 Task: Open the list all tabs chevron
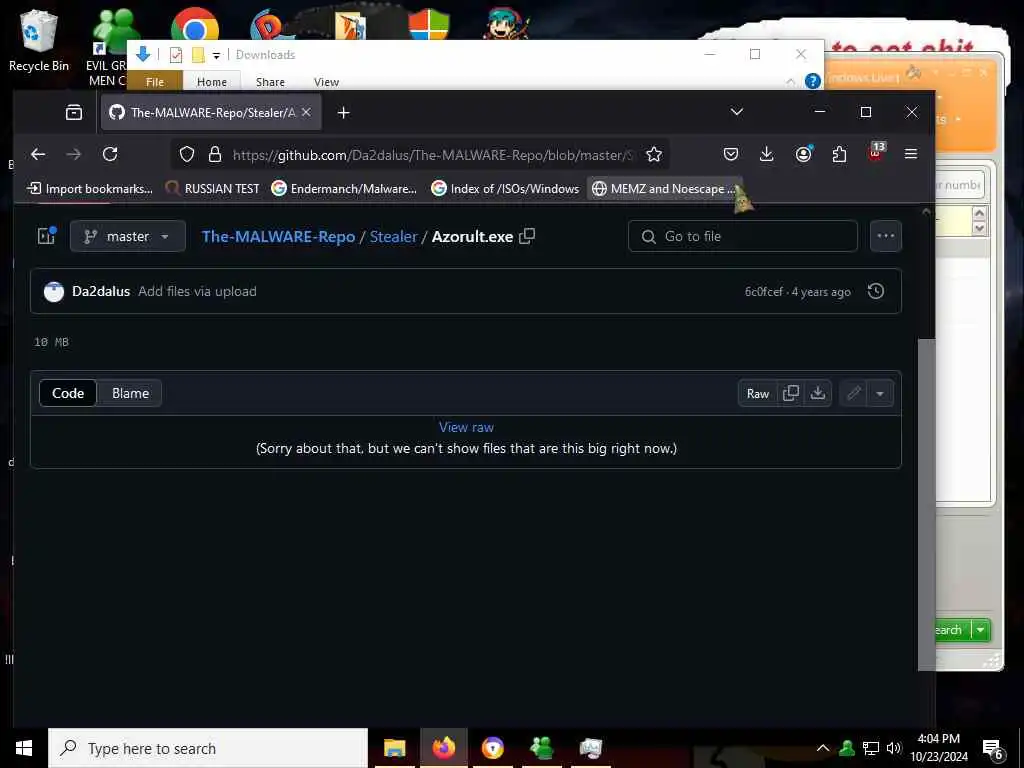(737, 112)
